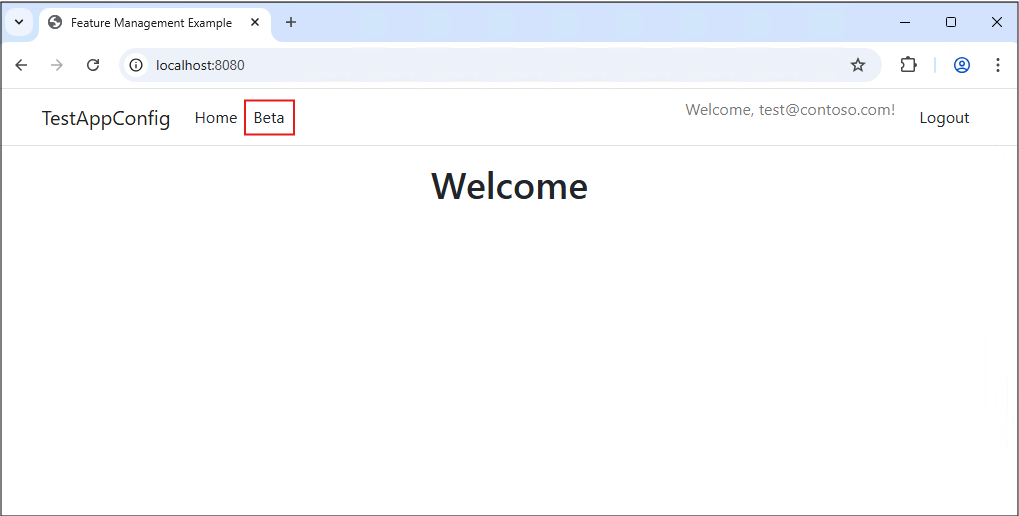
Task: Go back using the browser back arrow
Action: tap(21, 65)
